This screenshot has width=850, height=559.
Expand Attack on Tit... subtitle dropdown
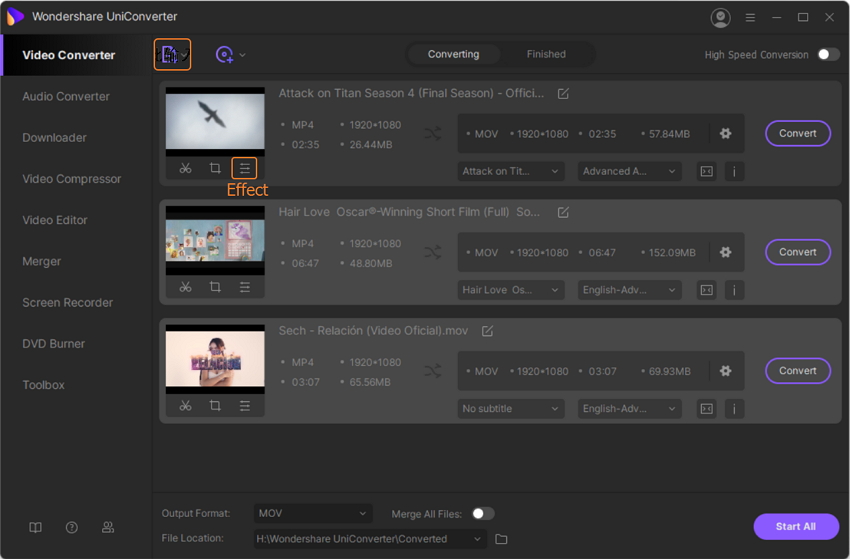[x=511, y=171]
